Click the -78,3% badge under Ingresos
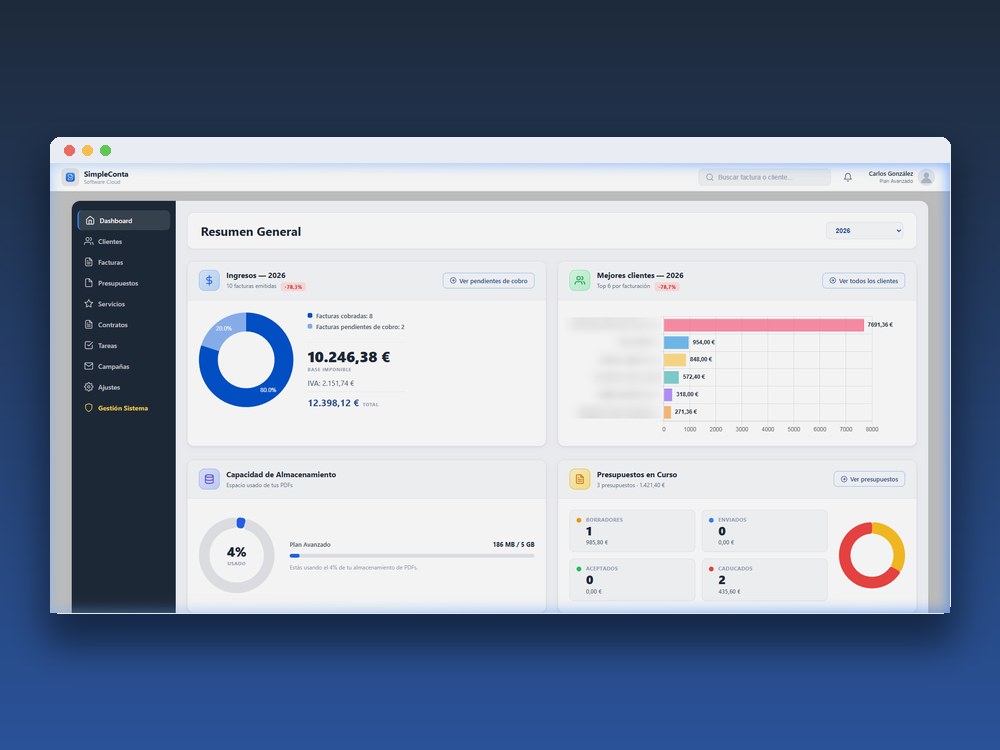The width and height of the screenshot is (1000, 750). (293, 287)
